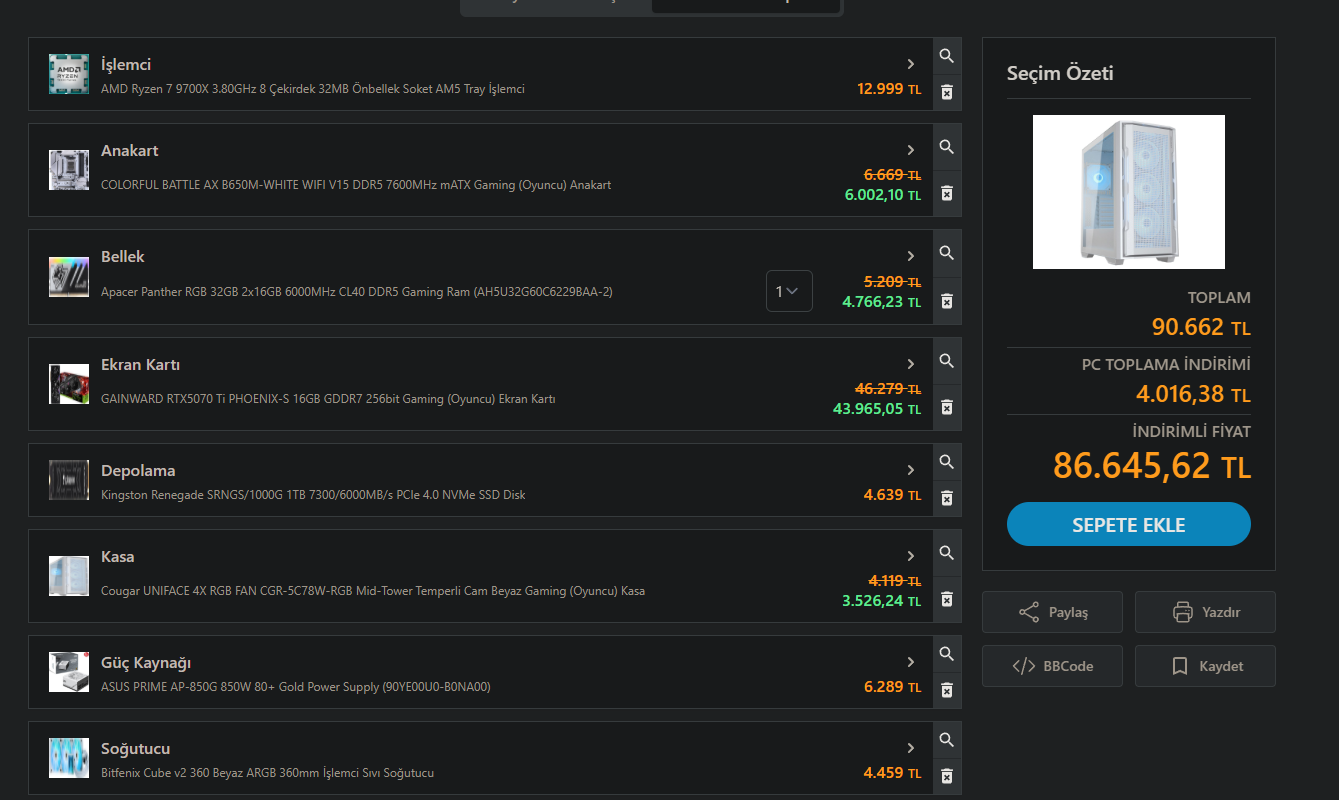The image size is (1339, 800).
Task: Delete the Depolama SSD from the list
Action: coord(946,498)
